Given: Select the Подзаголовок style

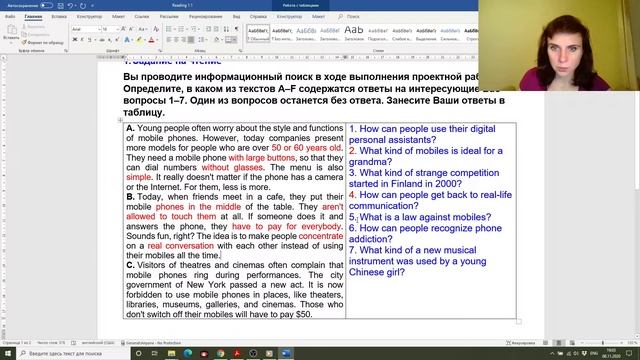Looking at the screenshot, I should tap(378, 33).
